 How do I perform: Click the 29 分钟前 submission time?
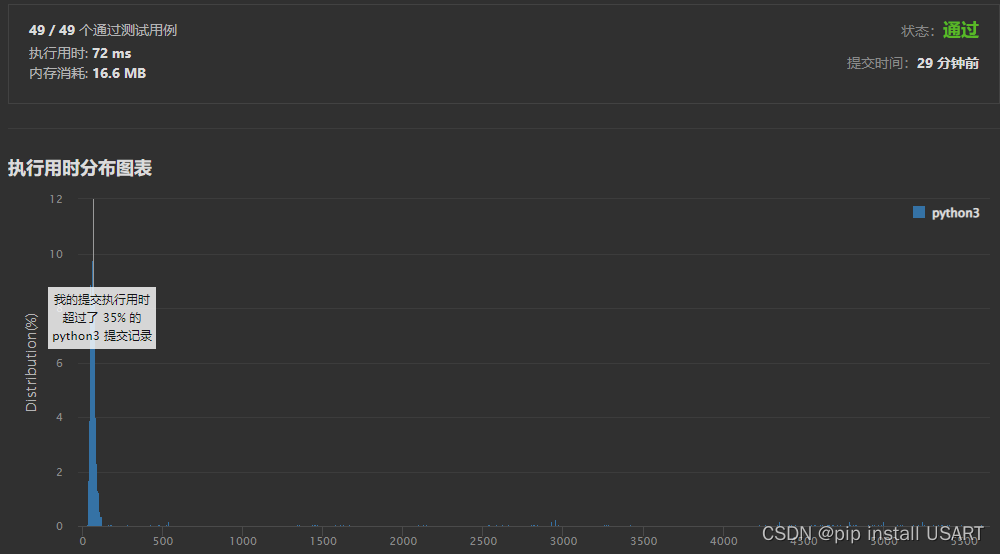(947, 63)
